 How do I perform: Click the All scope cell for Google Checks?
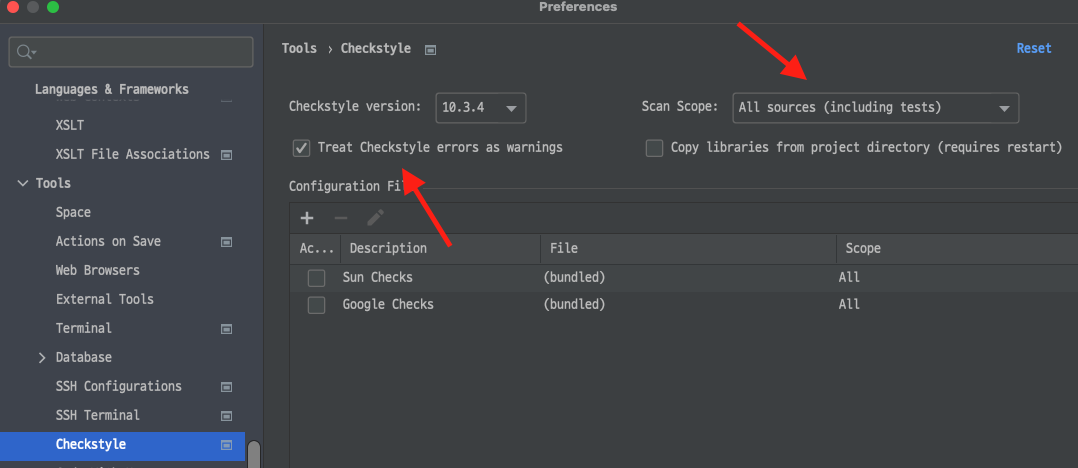coord(849,304)
